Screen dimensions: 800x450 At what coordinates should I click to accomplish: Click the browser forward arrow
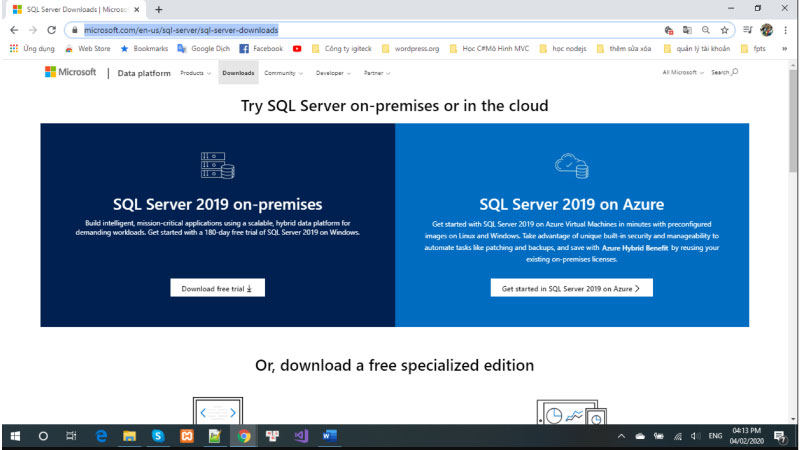tap(33, 30)
